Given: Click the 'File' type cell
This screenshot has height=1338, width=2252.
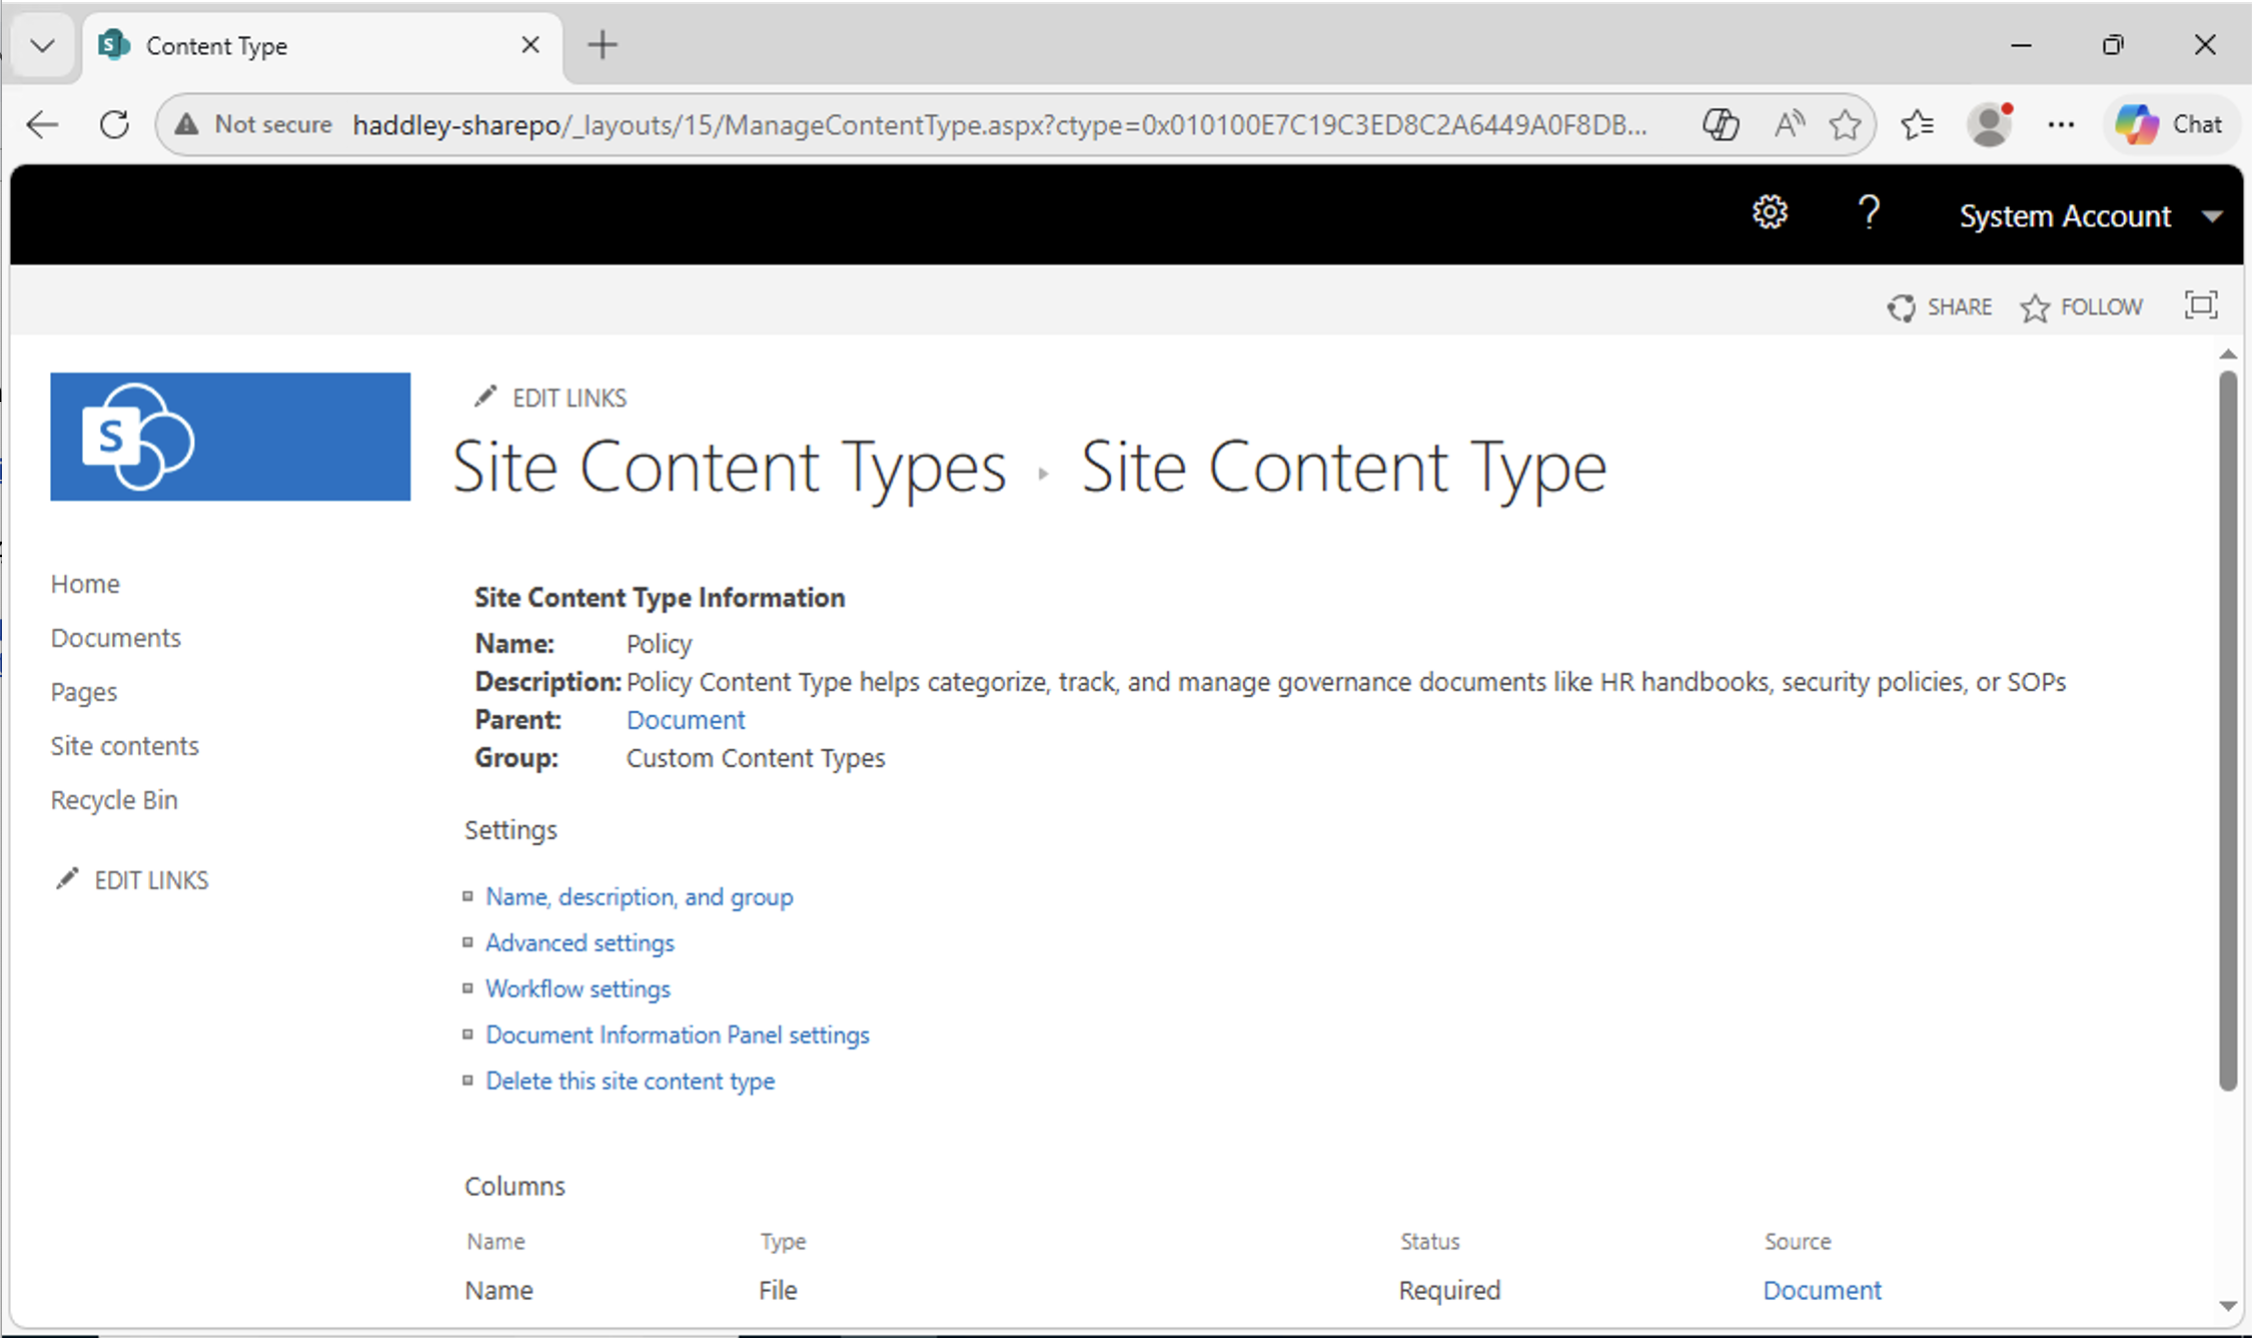Looking at the screenshot, I should point(778,1290).
